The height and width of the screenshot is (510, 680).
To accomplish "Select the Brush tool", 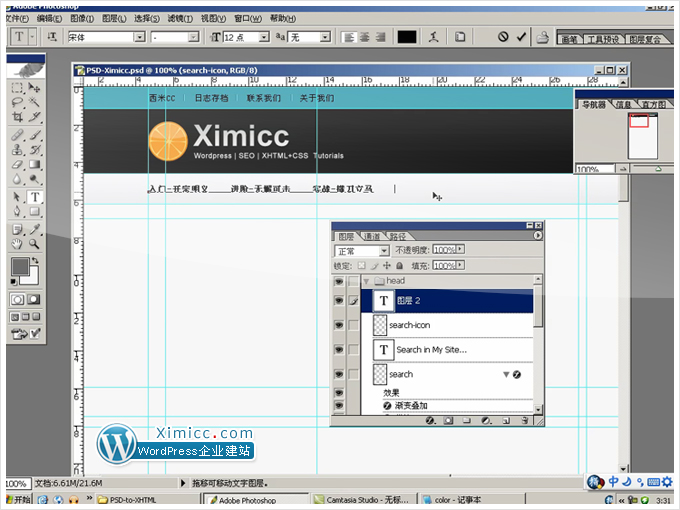I will [34, 135].
